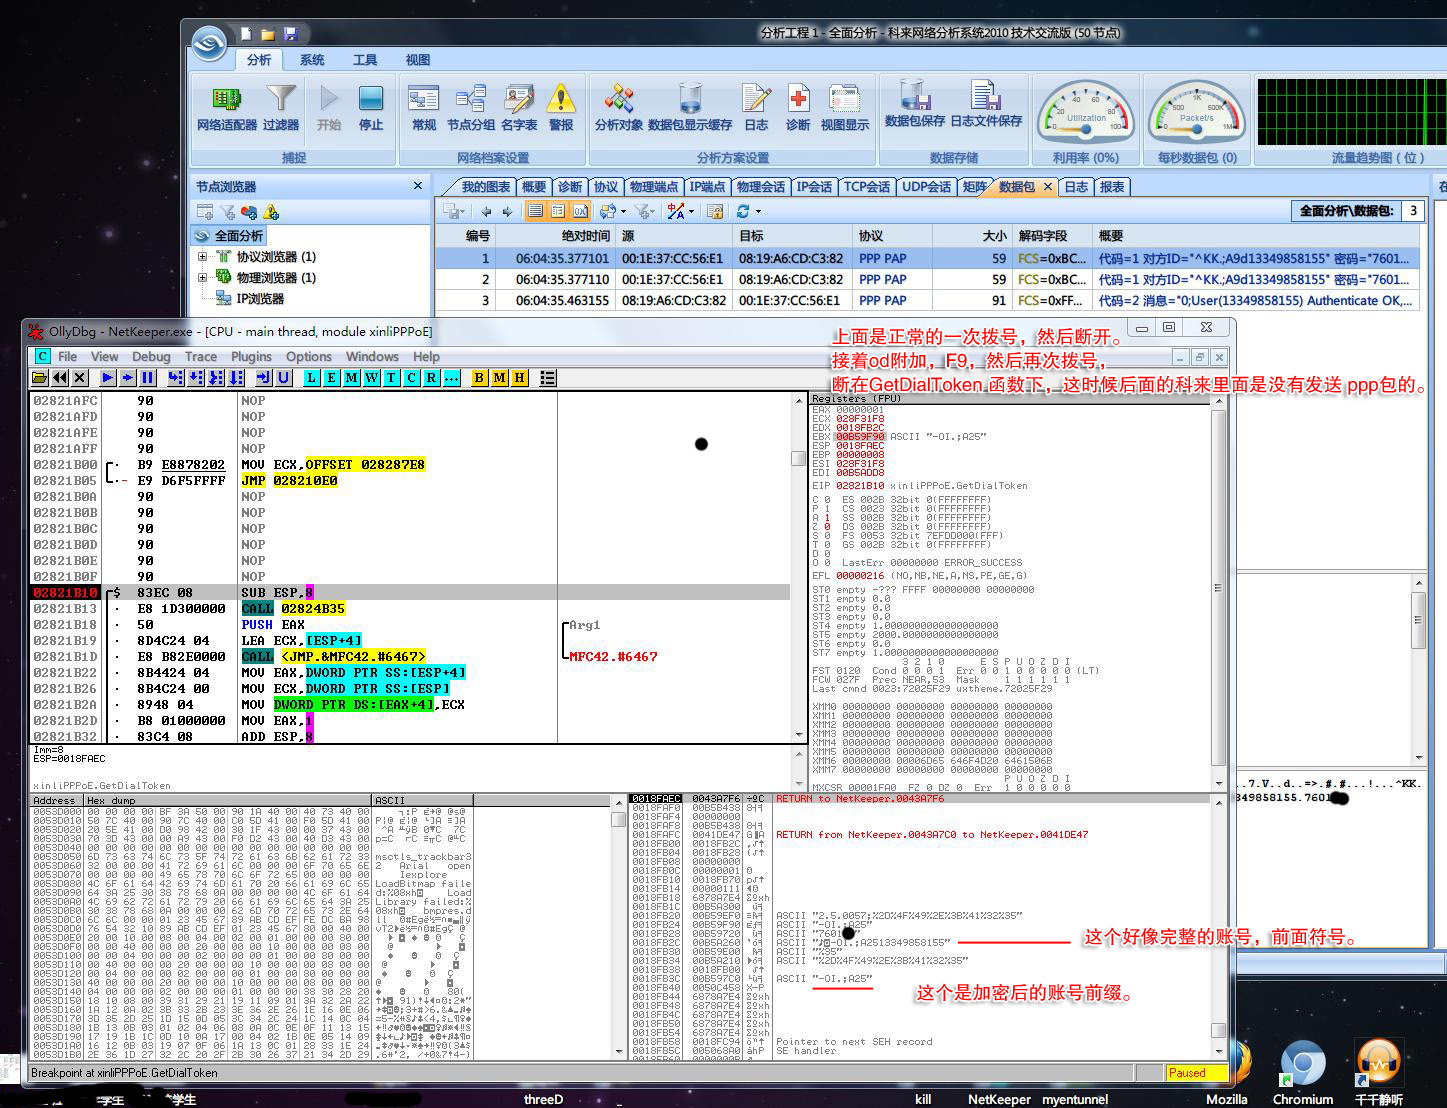Screen dimensions: 1447x1108
Task: Select the CALL 02824B35 disassembly line
Action: (x=411, y=608)
